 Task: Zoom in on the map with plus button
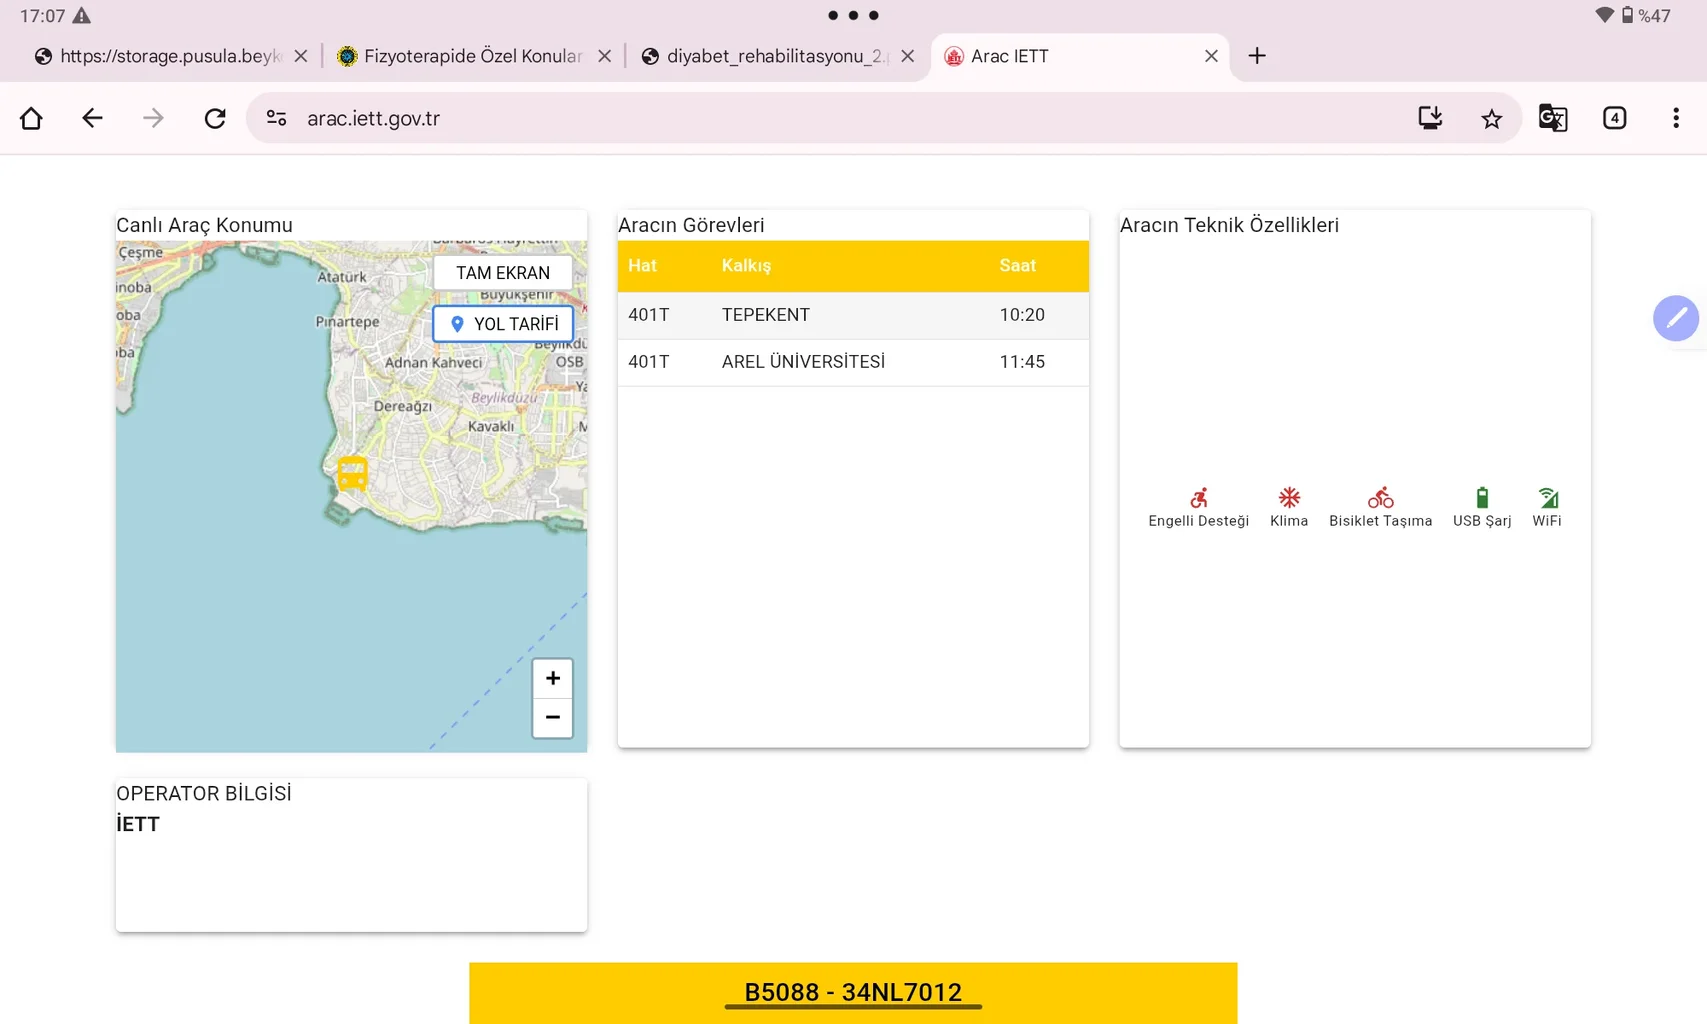(x=552, y=677)
